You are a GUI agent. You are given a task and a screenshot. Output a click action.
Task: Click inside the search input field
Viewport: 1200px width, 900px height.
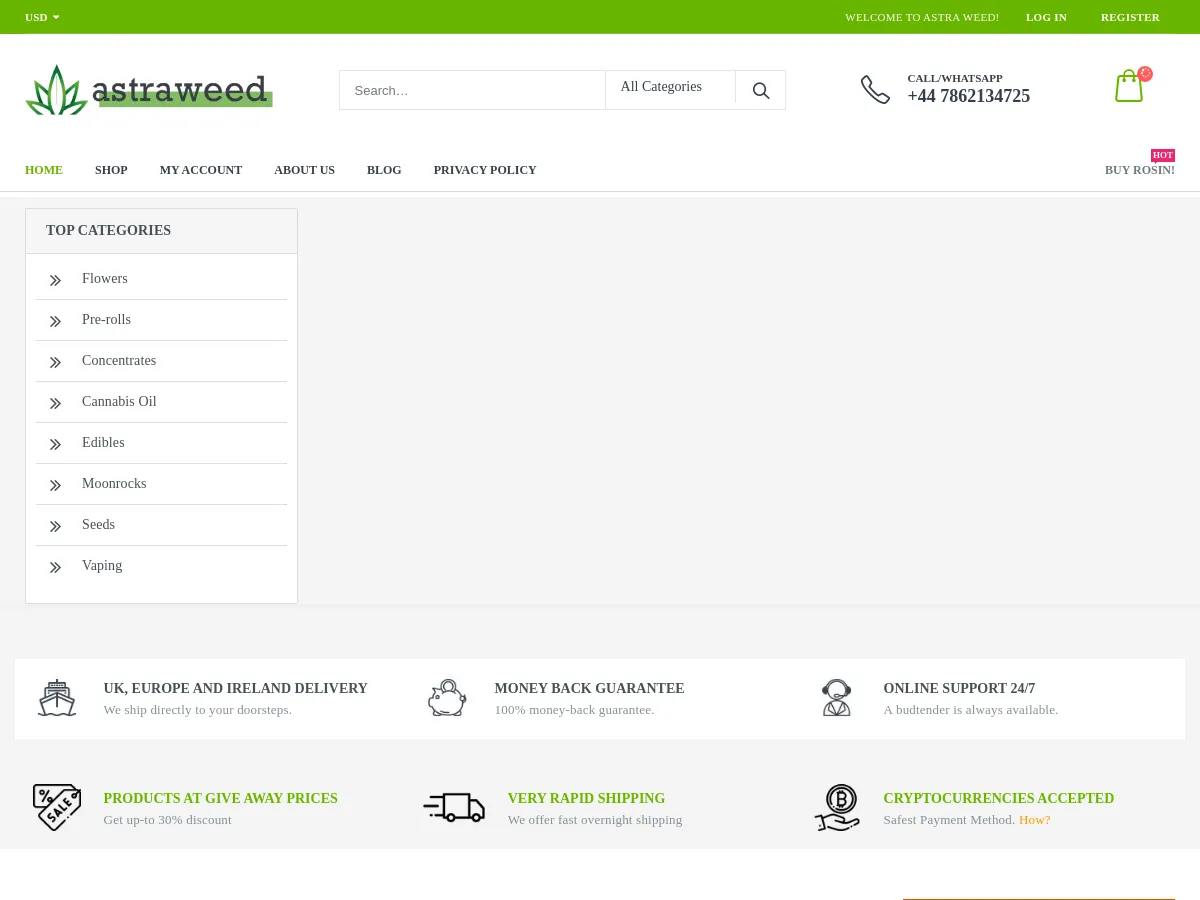470,90
